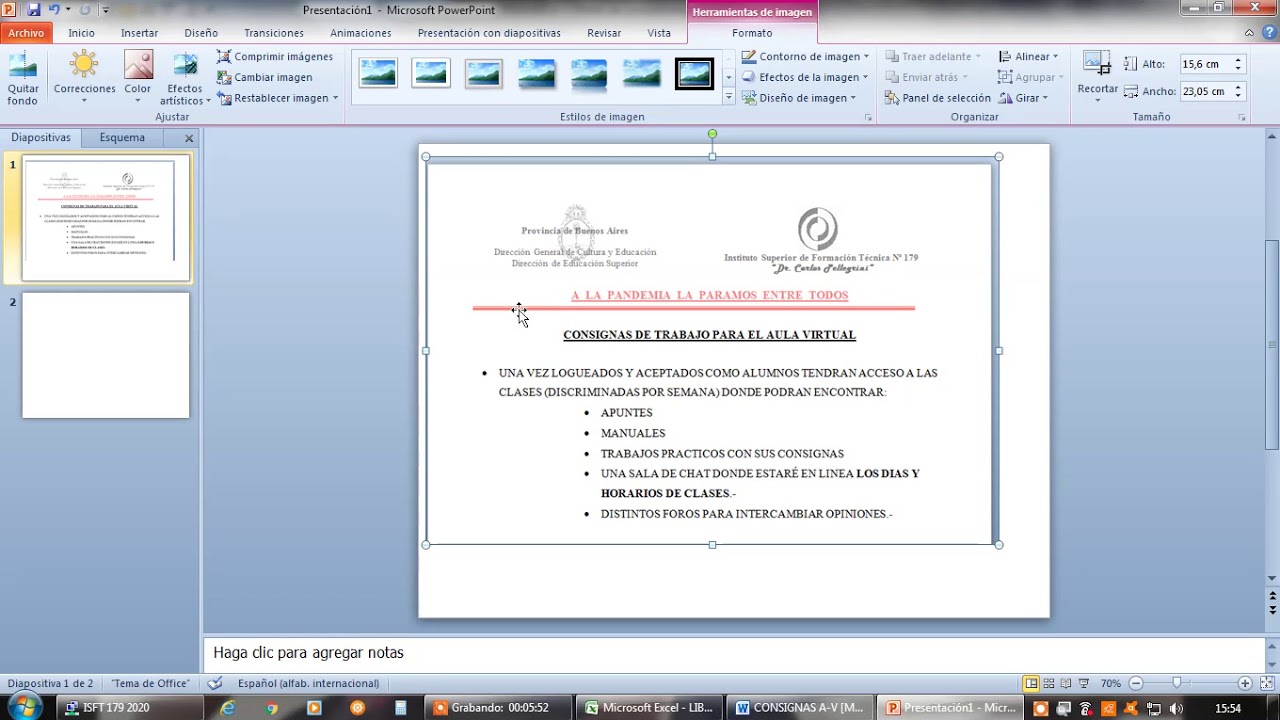The width and height of the screenshot is (1280, 720).
Task: Click the Windows Start button
Action: [x=24, y=707]
